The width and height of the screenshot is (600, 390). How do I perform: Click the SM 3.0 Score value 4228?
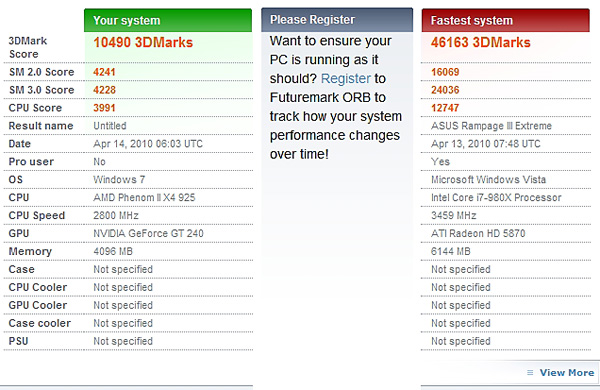(x=104, y=90)
